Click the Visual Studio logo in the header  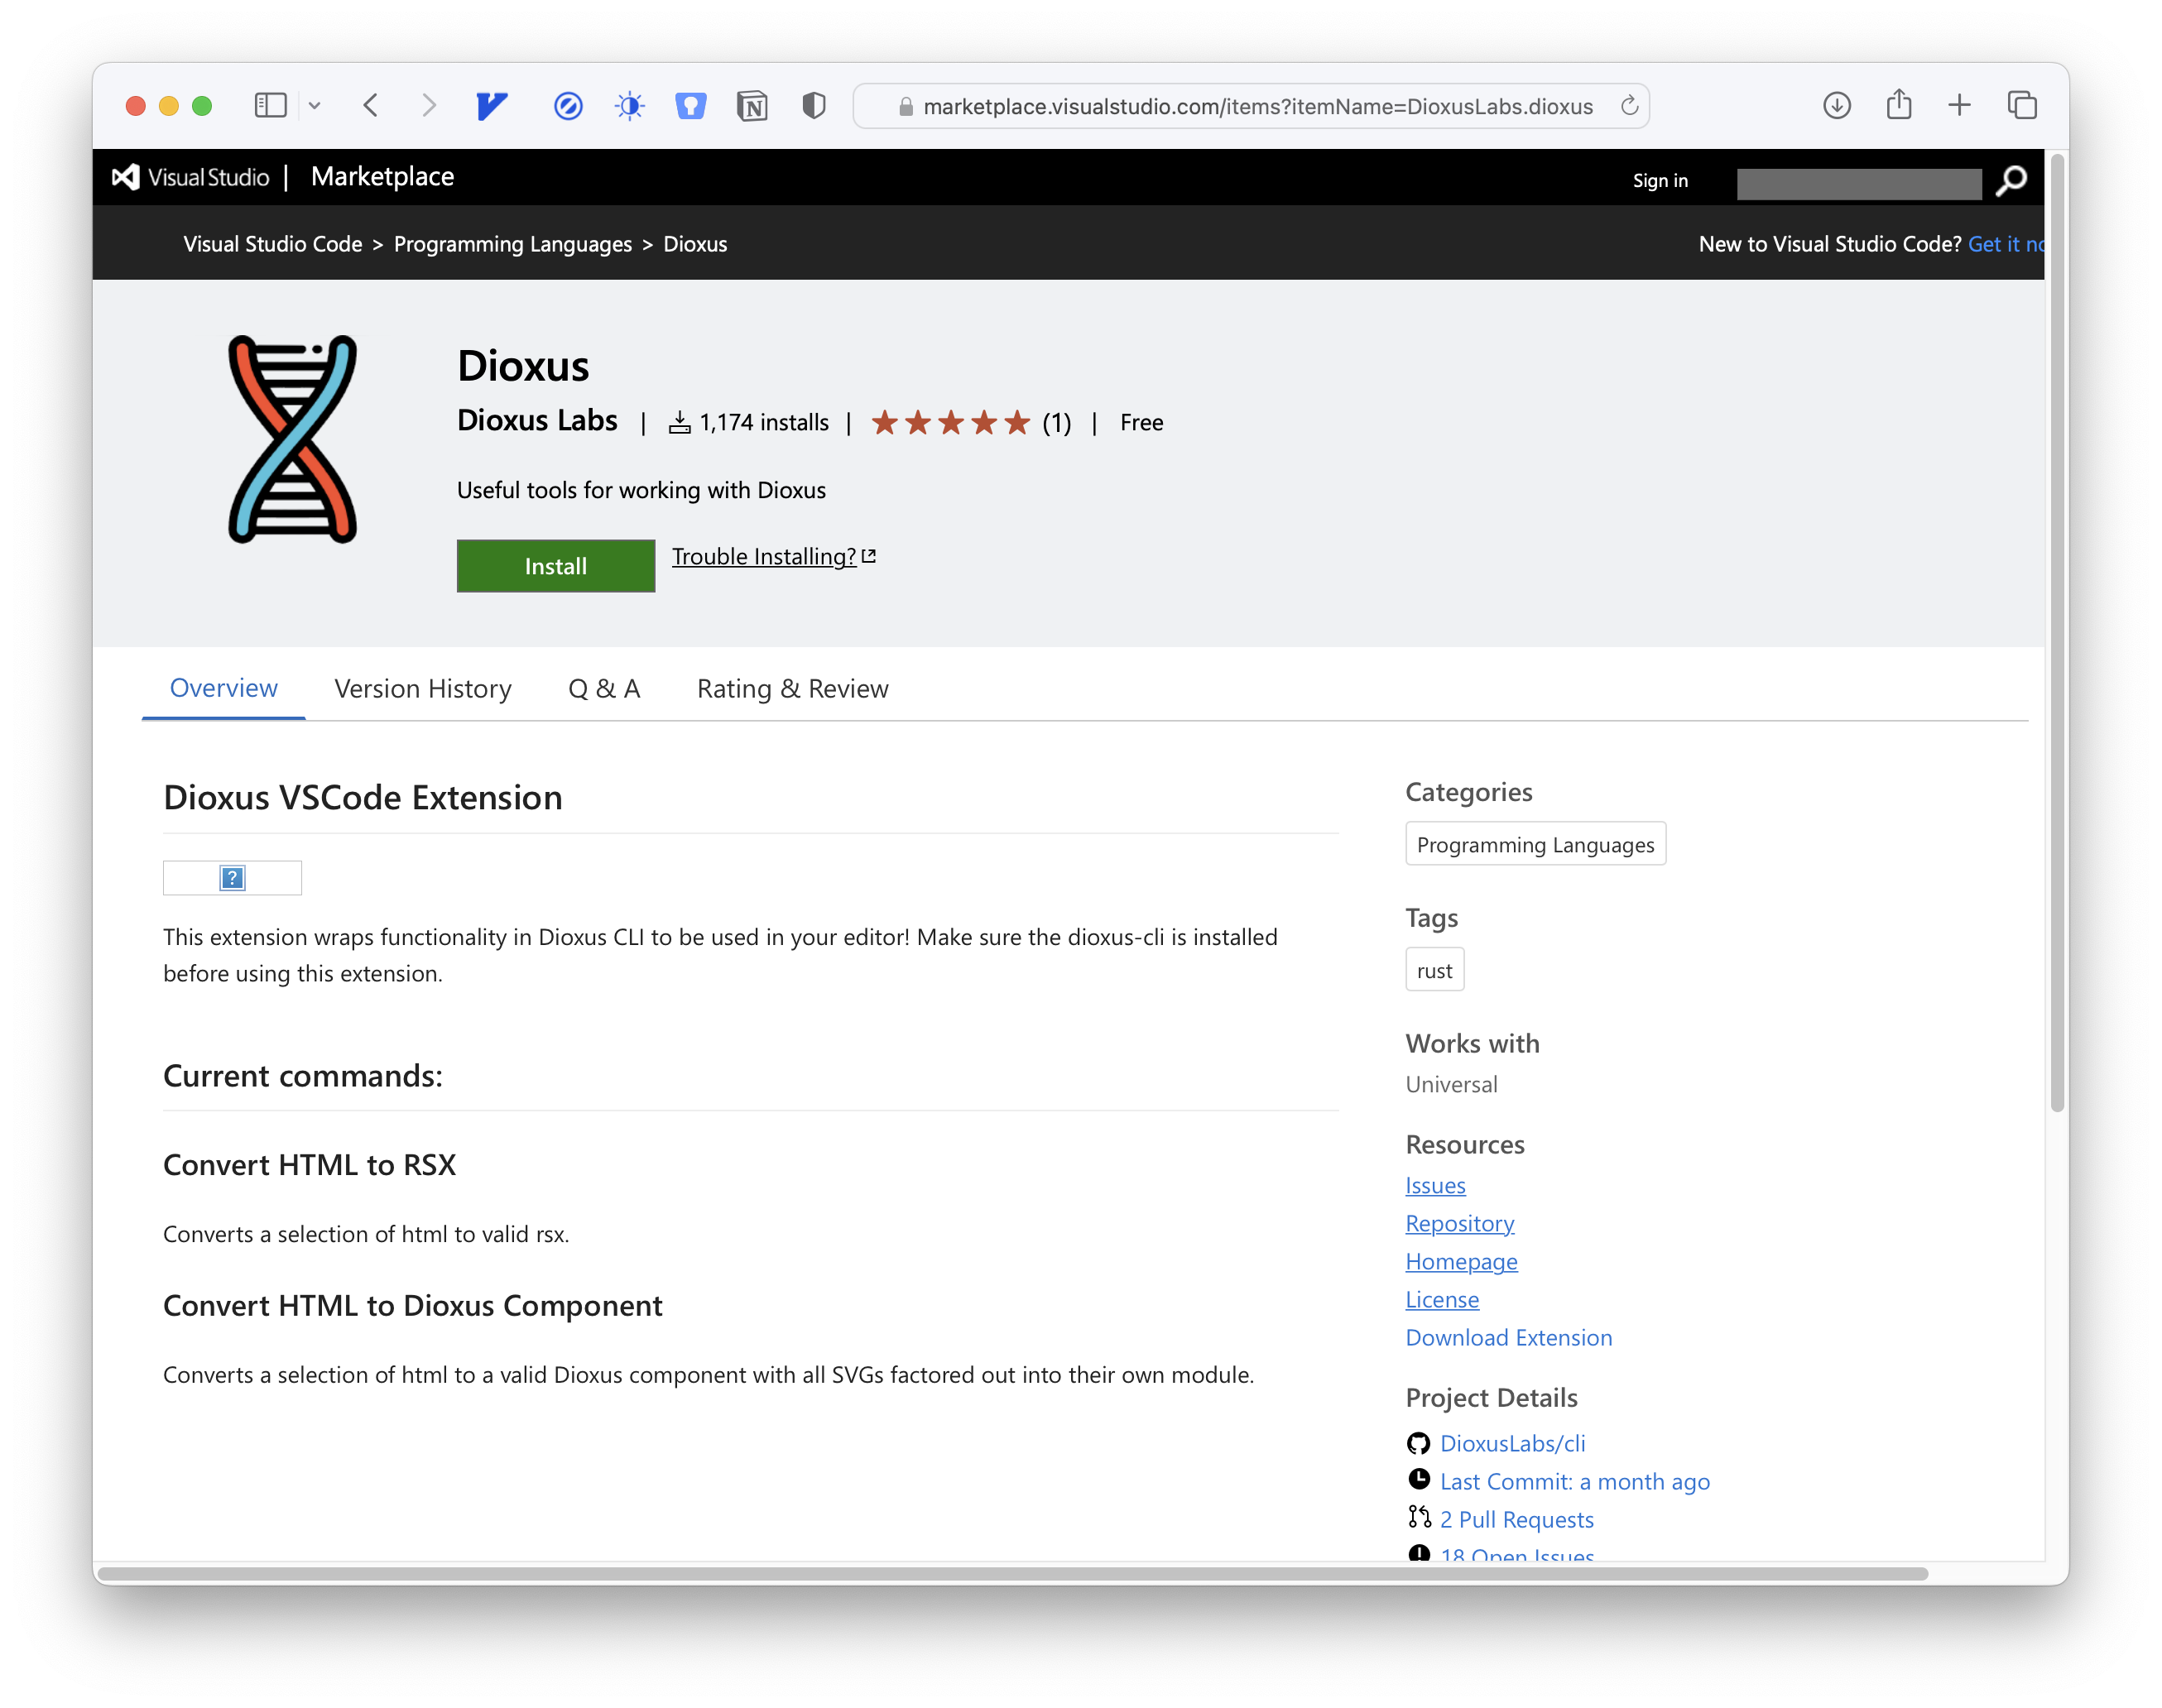pos(125,176)
